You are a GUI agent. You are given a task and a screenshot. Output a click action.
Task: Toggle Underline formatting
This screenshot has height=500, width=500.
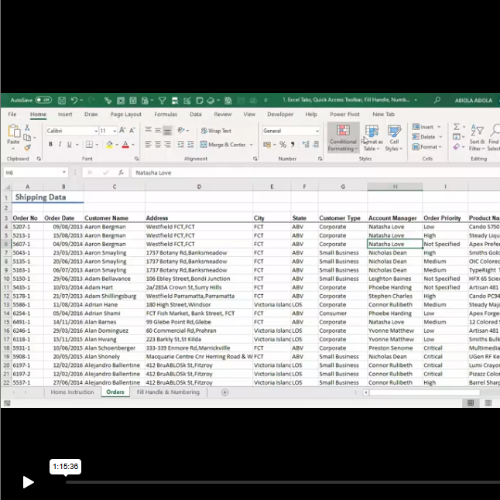(69, 144)
